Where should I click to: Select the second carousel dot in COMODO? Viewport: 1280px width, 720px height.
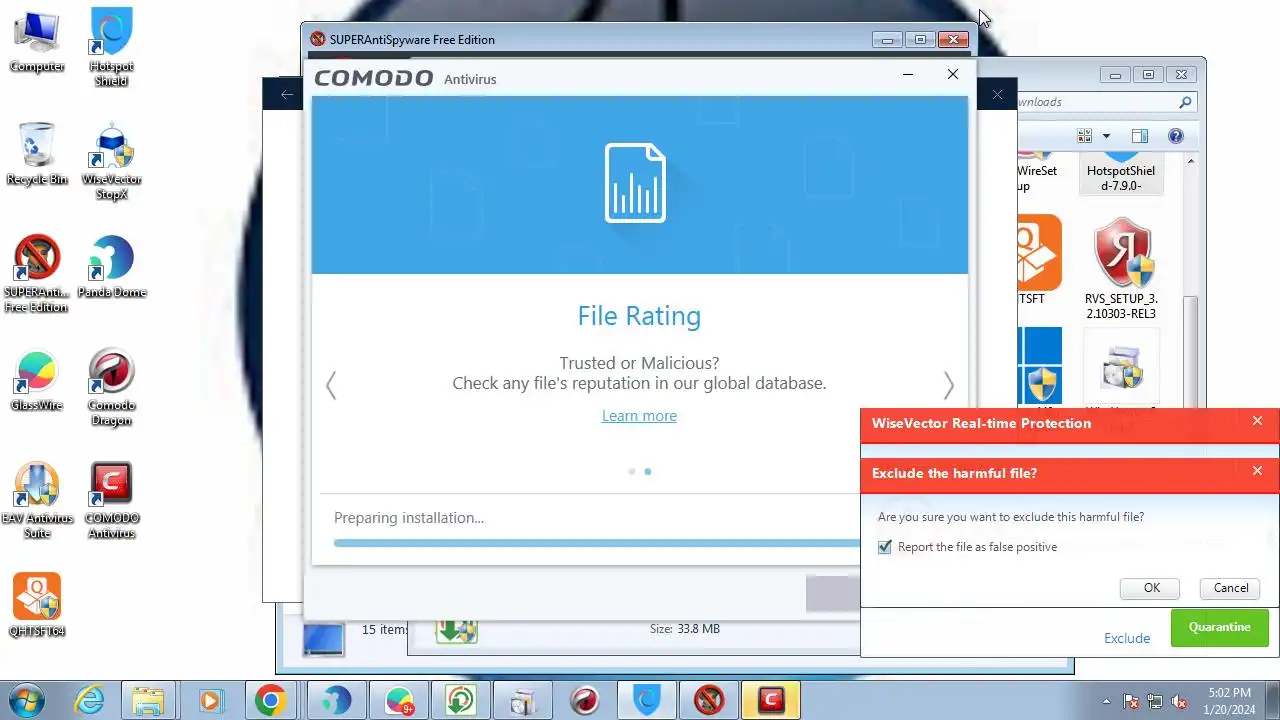pyautogui.click(x=648, y=472)
